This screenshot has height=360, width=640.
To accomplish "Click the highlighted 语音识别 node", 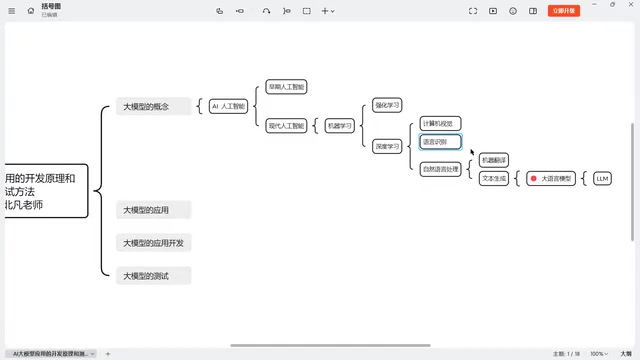I will (x=440, y=142).
